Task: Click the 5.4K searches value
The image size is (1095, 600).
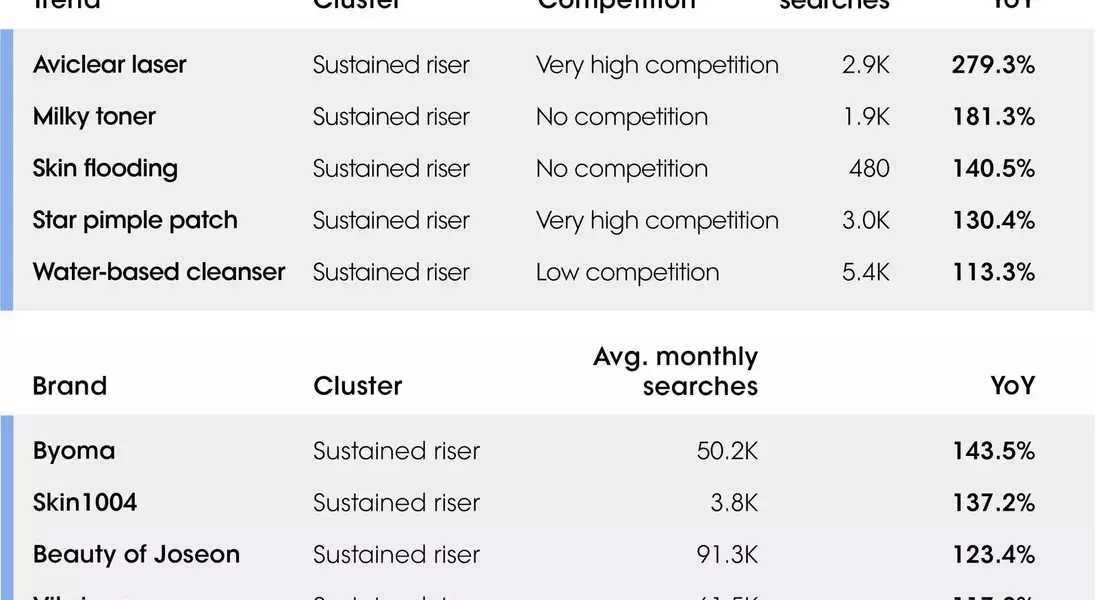Action: pos(865,272)
